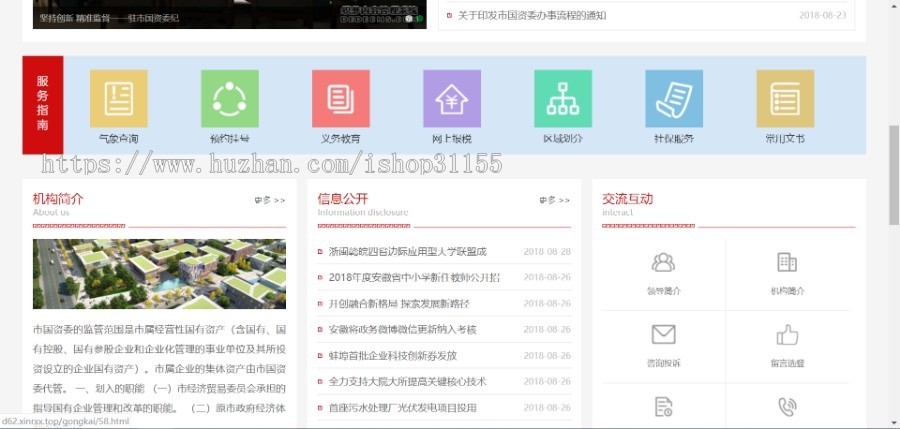Click the green 预约挂号 icon
The image size is (900, 429).
click(x=230, y=99)
